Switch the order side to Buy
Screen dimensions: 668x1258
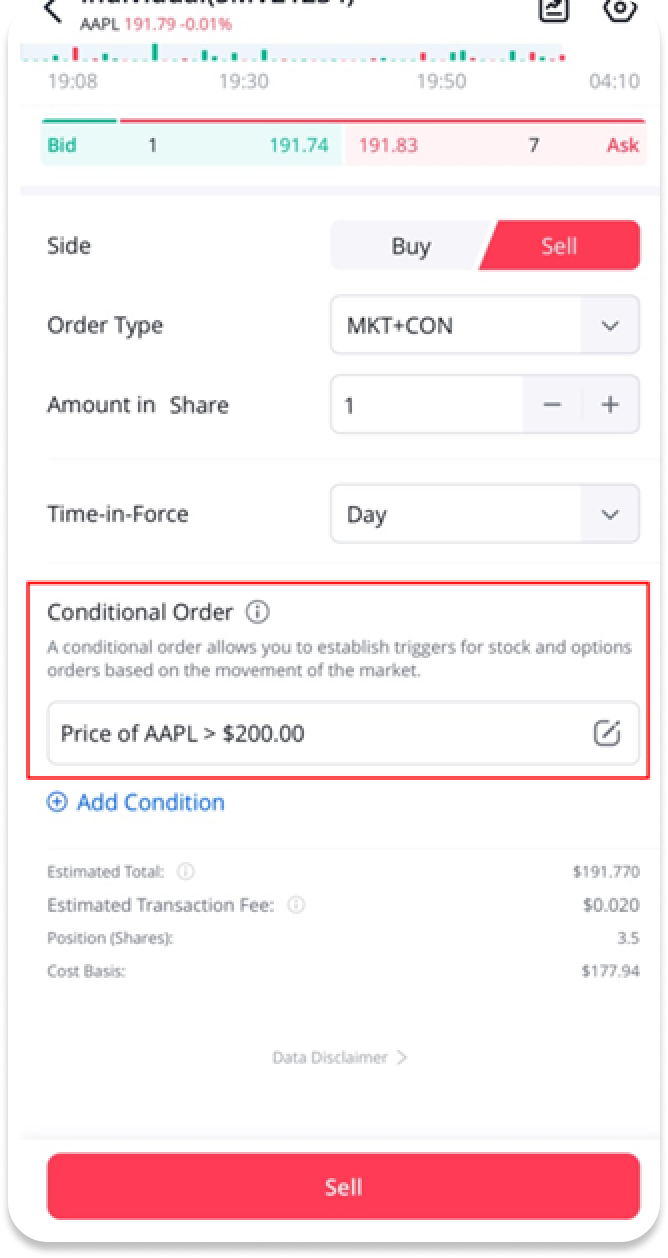click(411, 246)
